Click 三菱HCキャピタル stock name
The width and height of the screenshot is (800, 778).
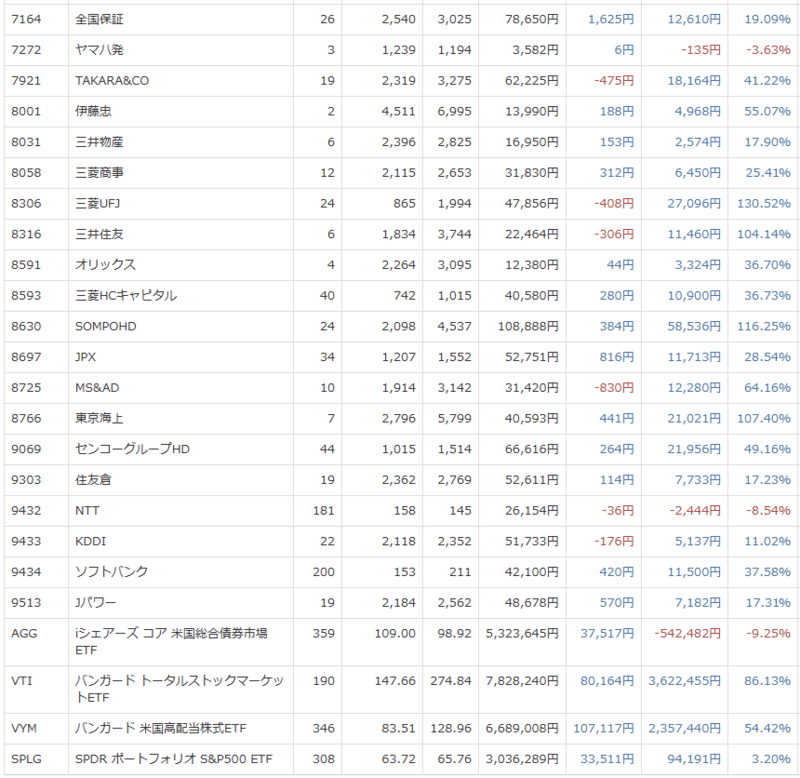[x=126, y=295]
